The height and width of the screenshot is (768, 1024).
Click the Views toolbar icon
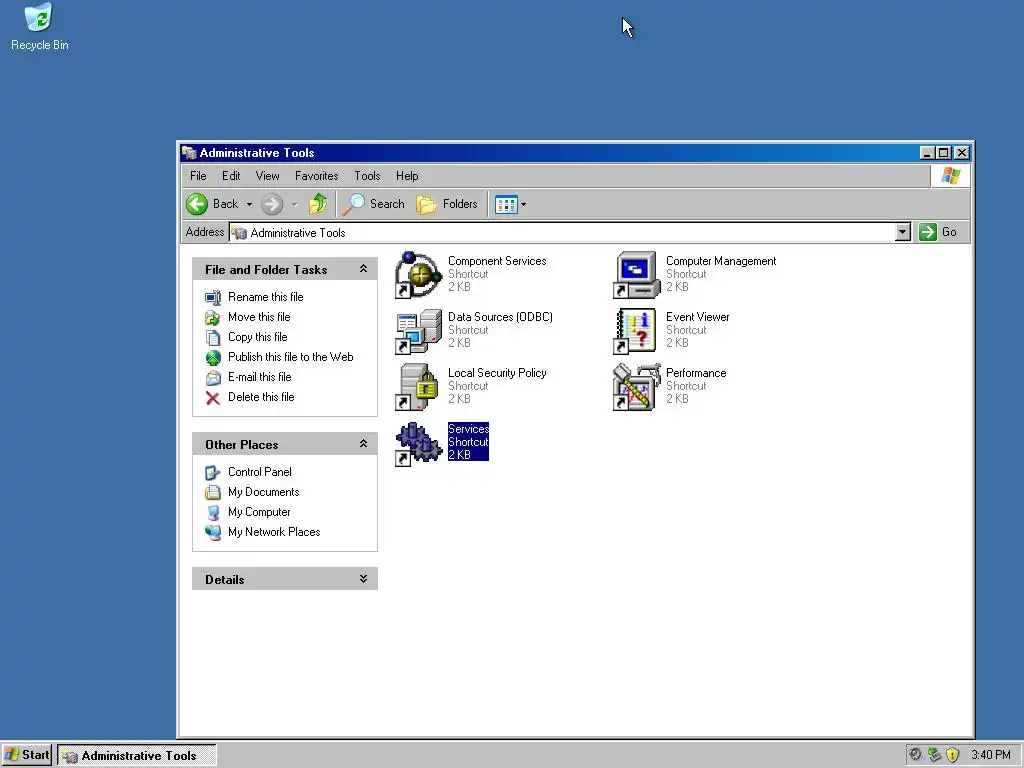(506, 204)
